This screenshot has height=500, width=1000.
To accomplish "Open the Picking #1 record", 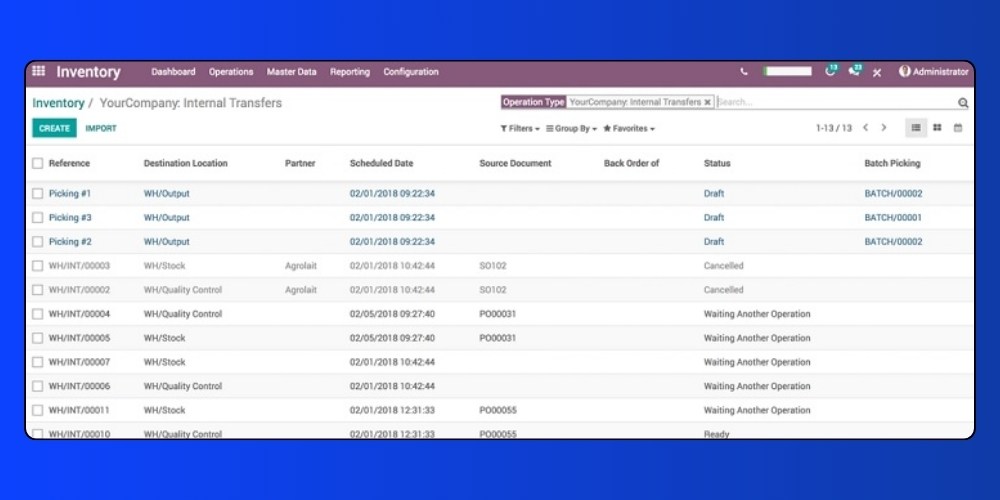I will coord(70,193).
